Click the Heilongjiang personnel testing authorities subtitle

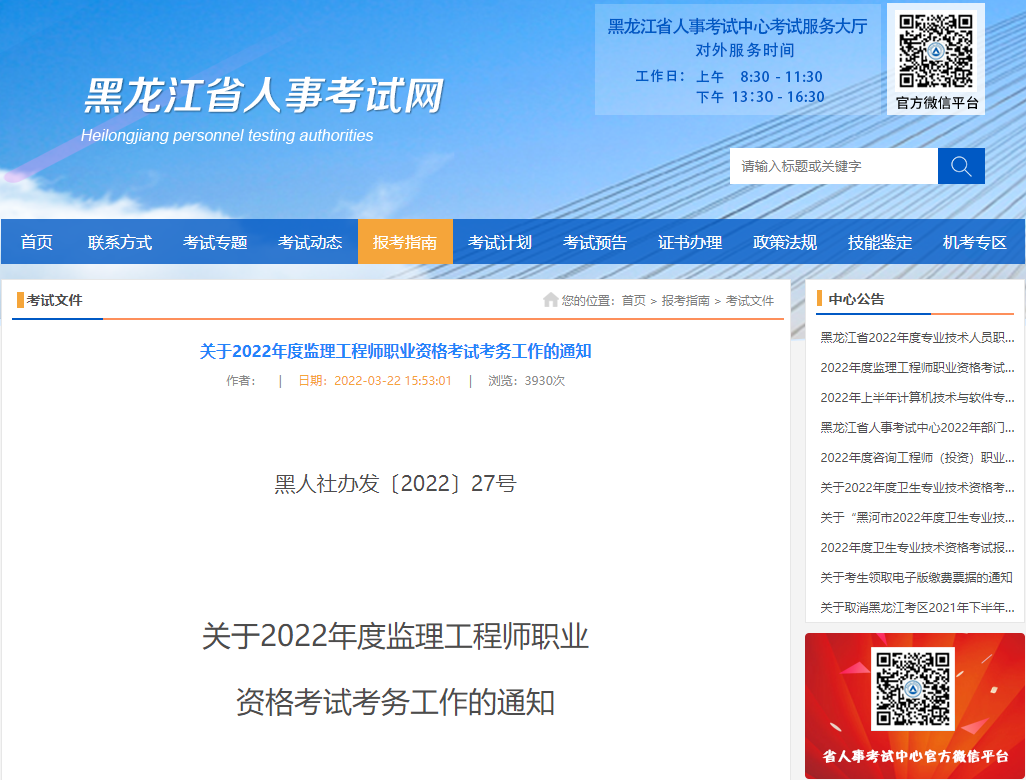[227, 135]
